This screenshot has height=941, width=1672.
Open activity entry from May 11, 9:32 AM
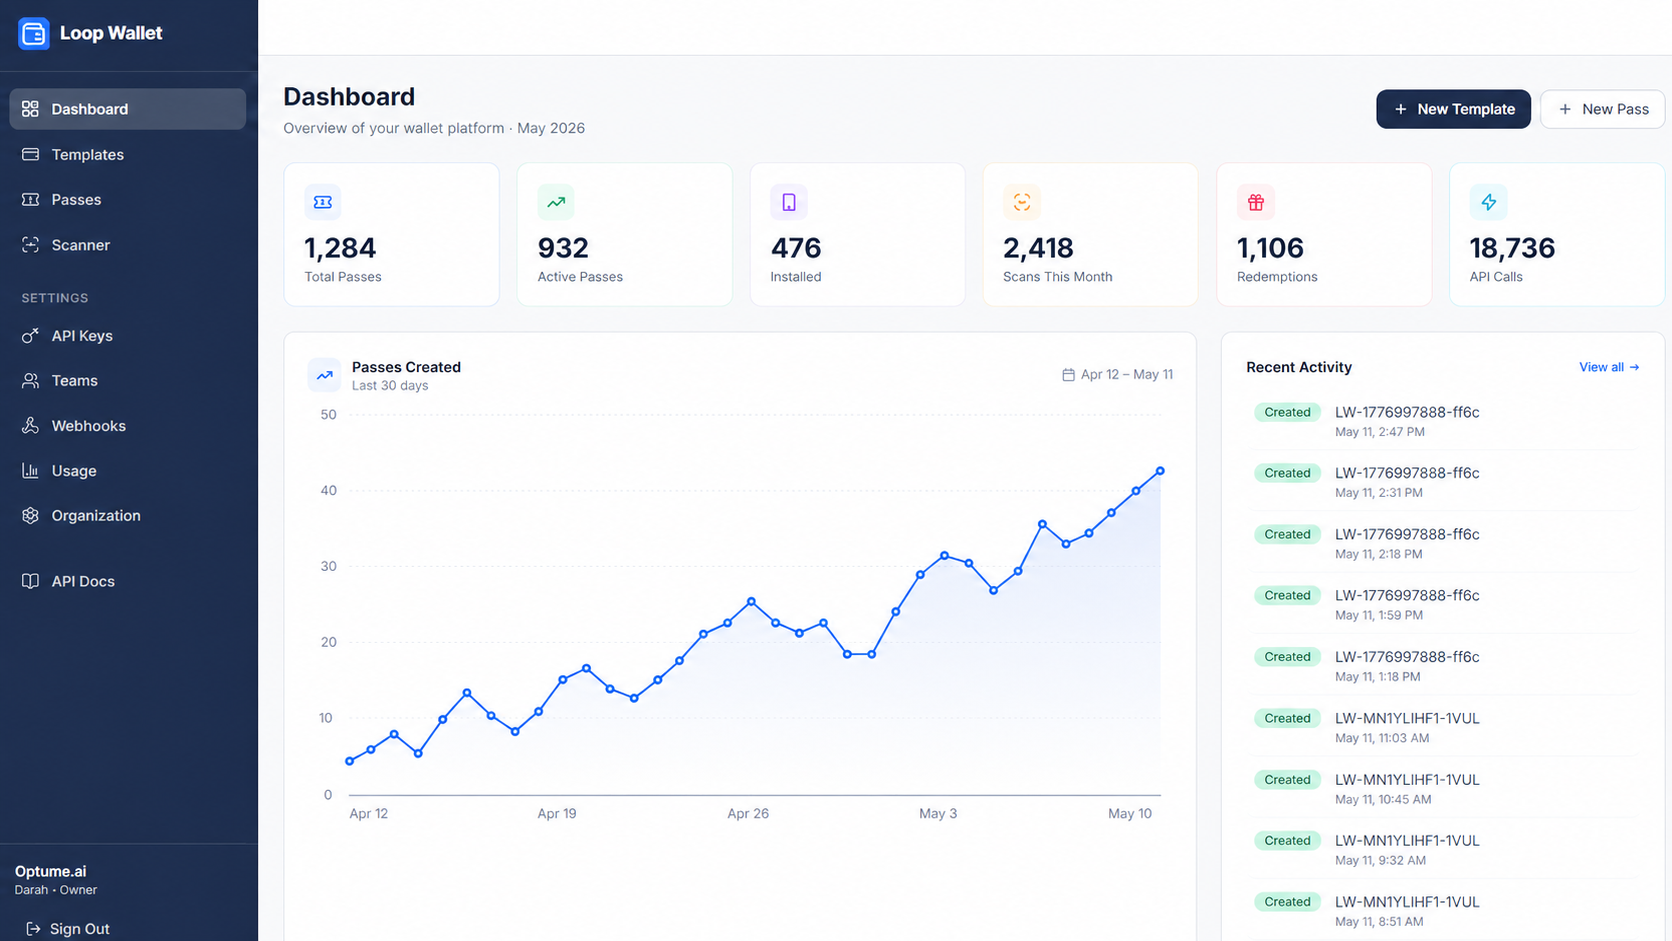coord(1443,849)
